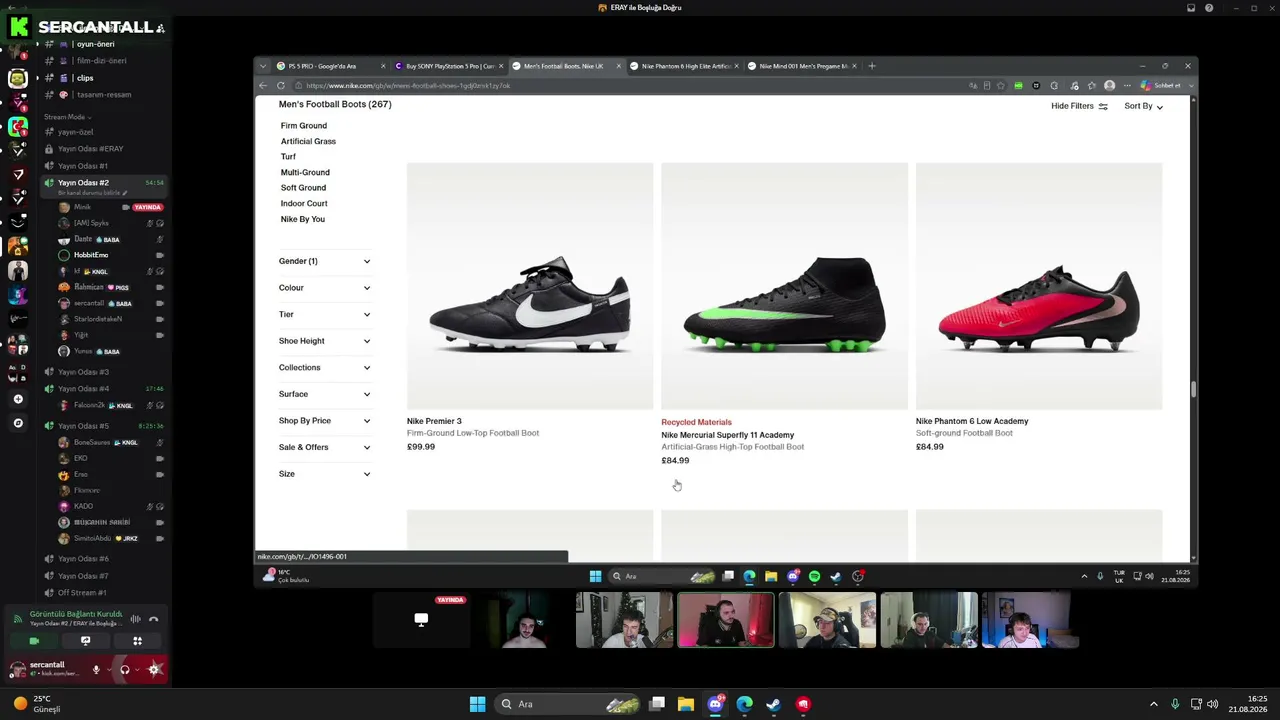1280x720 pixels.
Task: Open the Nike Phantom 6 Low Academy image
Action: coord(1039,287)
